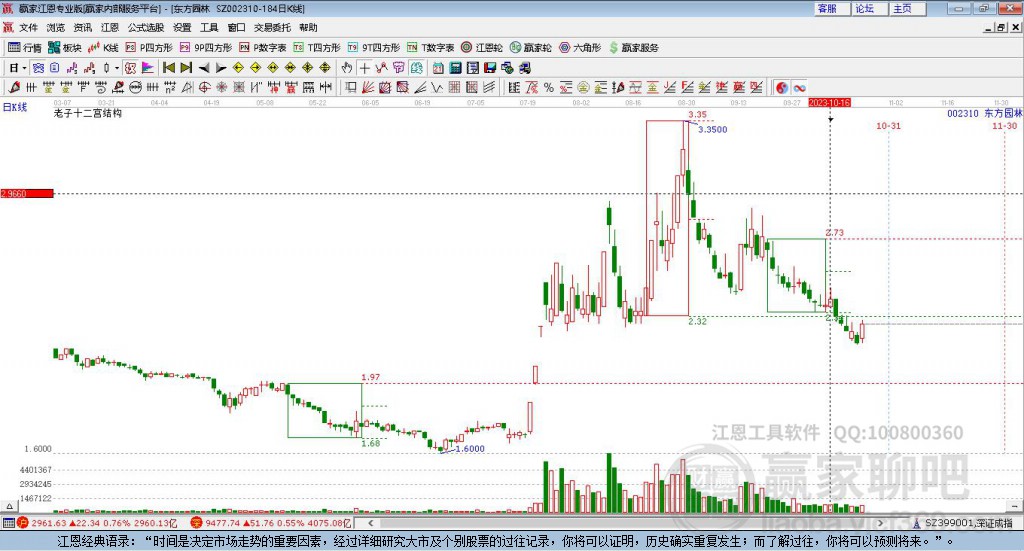
Task: Open the 行情 market quotes view
Action: [25, 48]
